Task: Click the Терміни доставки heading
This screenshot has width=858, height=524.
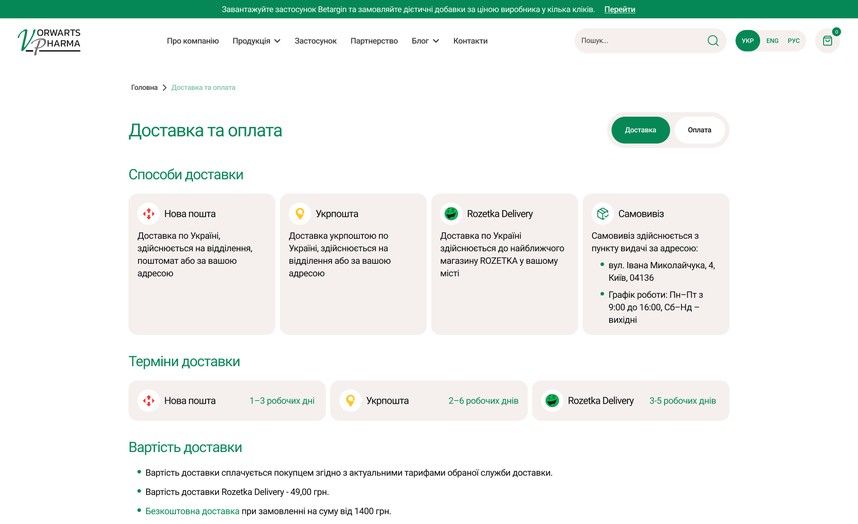Action: click(x=184, y=362)
